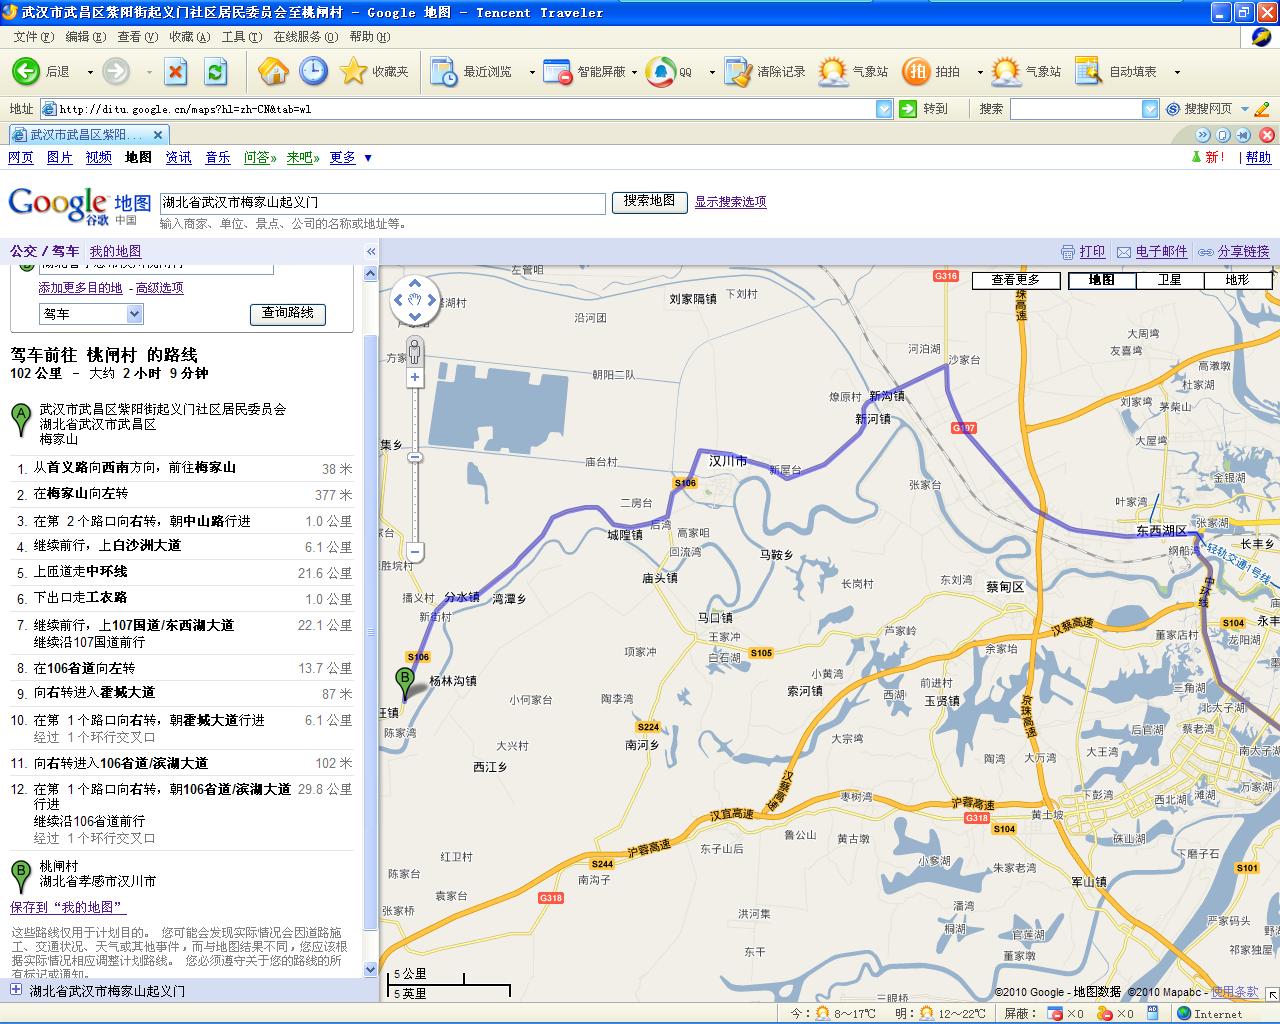This screenshot has width=1280, height=1024.
Task: Open the Favorites star 收藏夹
Action: point(375,71)
